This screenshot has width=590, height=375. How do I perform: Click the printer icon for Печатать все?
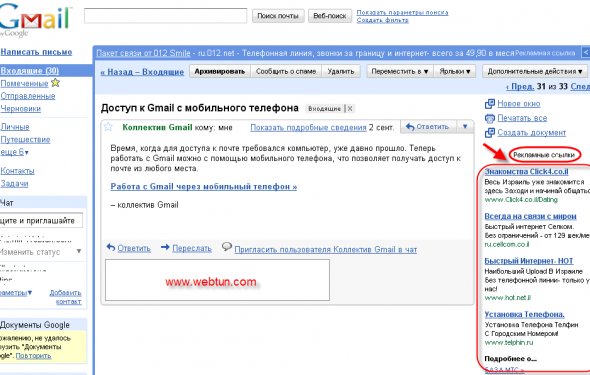490,118
